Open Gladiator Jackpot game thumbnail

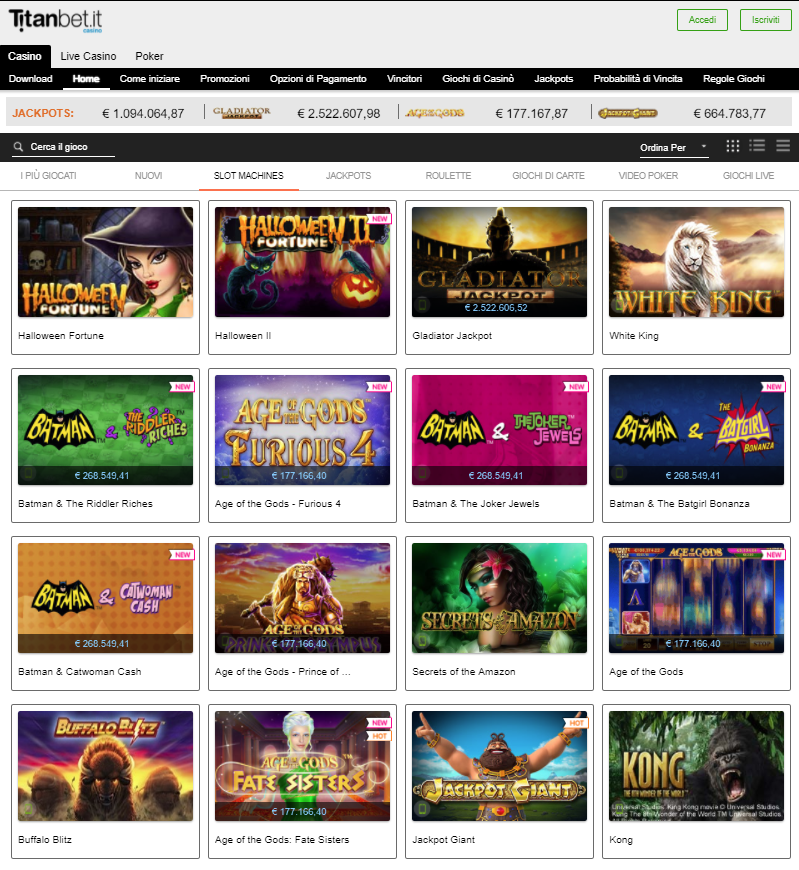click(499, 262)
